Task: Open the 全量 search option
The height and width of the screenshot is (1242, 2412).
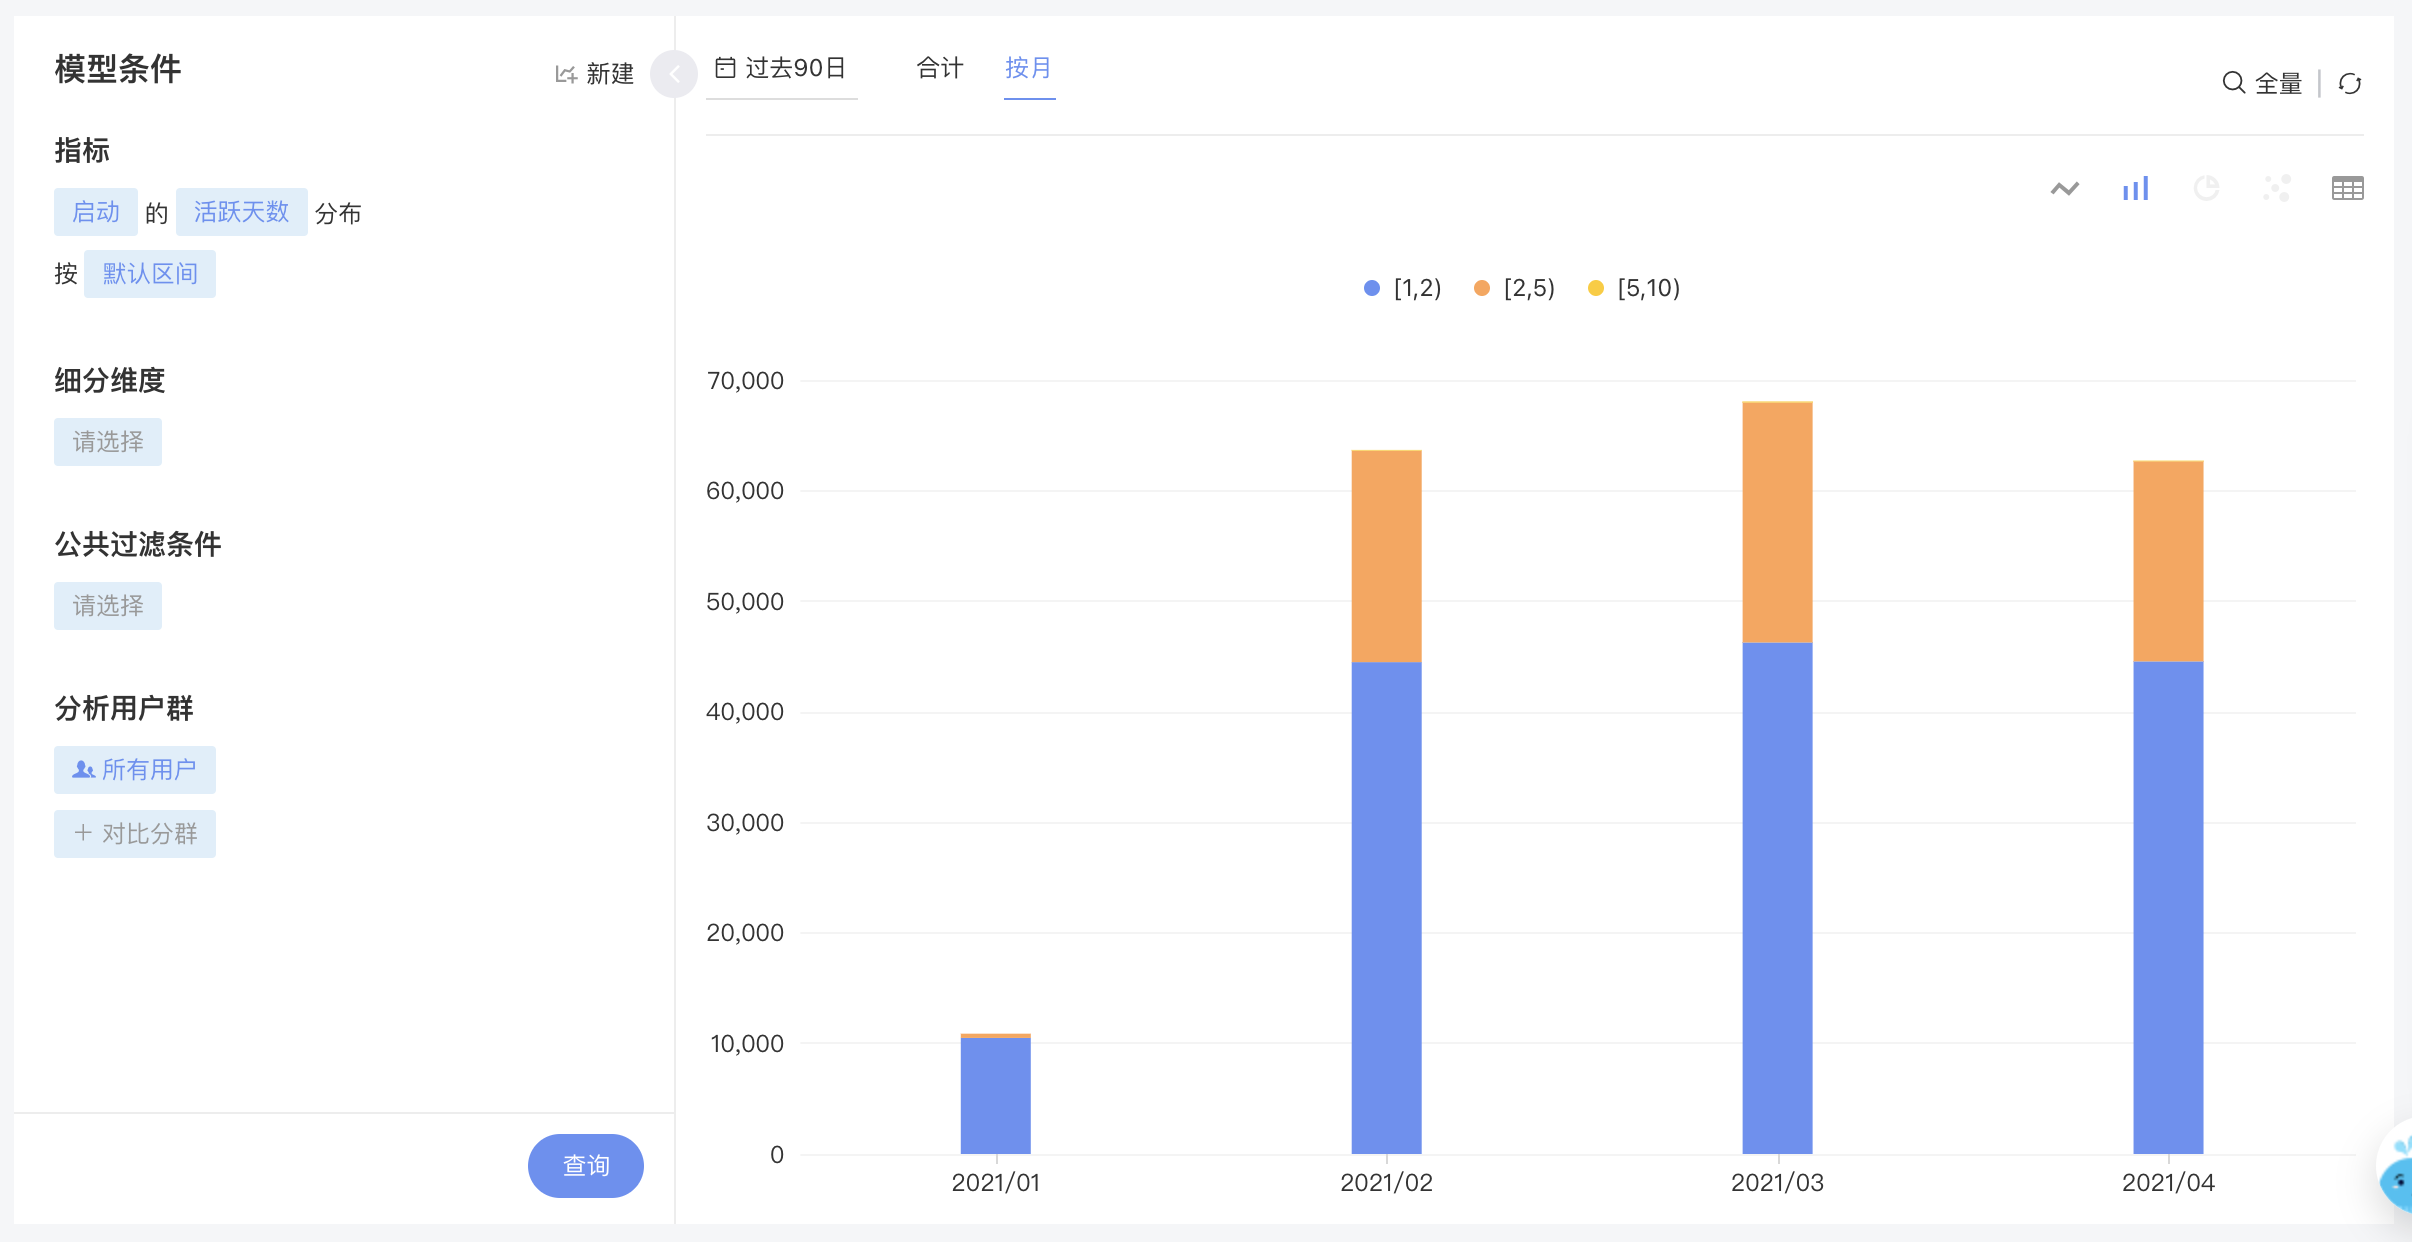Action: tap(2262, 84)
